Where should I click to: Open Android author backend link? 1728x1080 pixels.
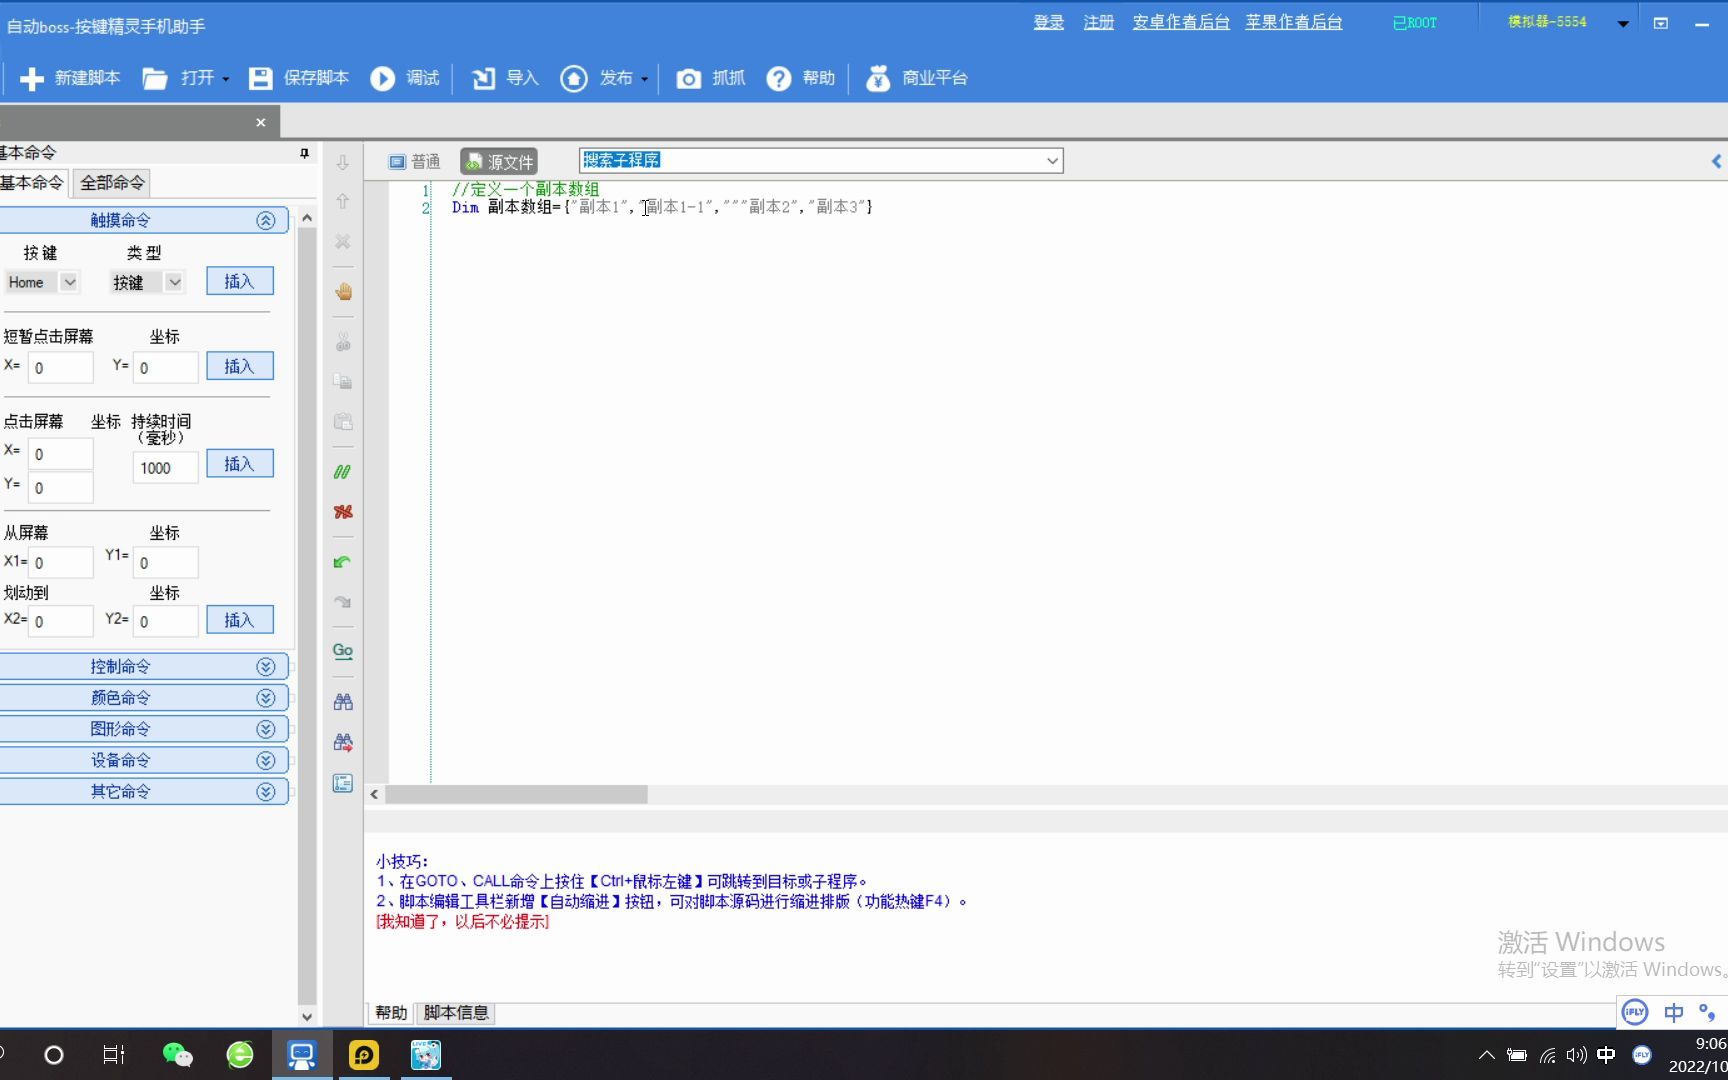(x=1181, y=22)
